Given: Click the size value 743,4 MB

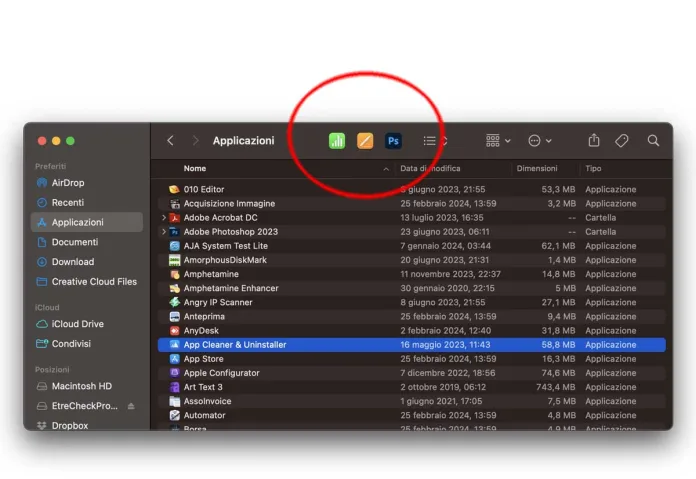Looking at the screenshot, I should pyautogui.click(x=556, y=387).
